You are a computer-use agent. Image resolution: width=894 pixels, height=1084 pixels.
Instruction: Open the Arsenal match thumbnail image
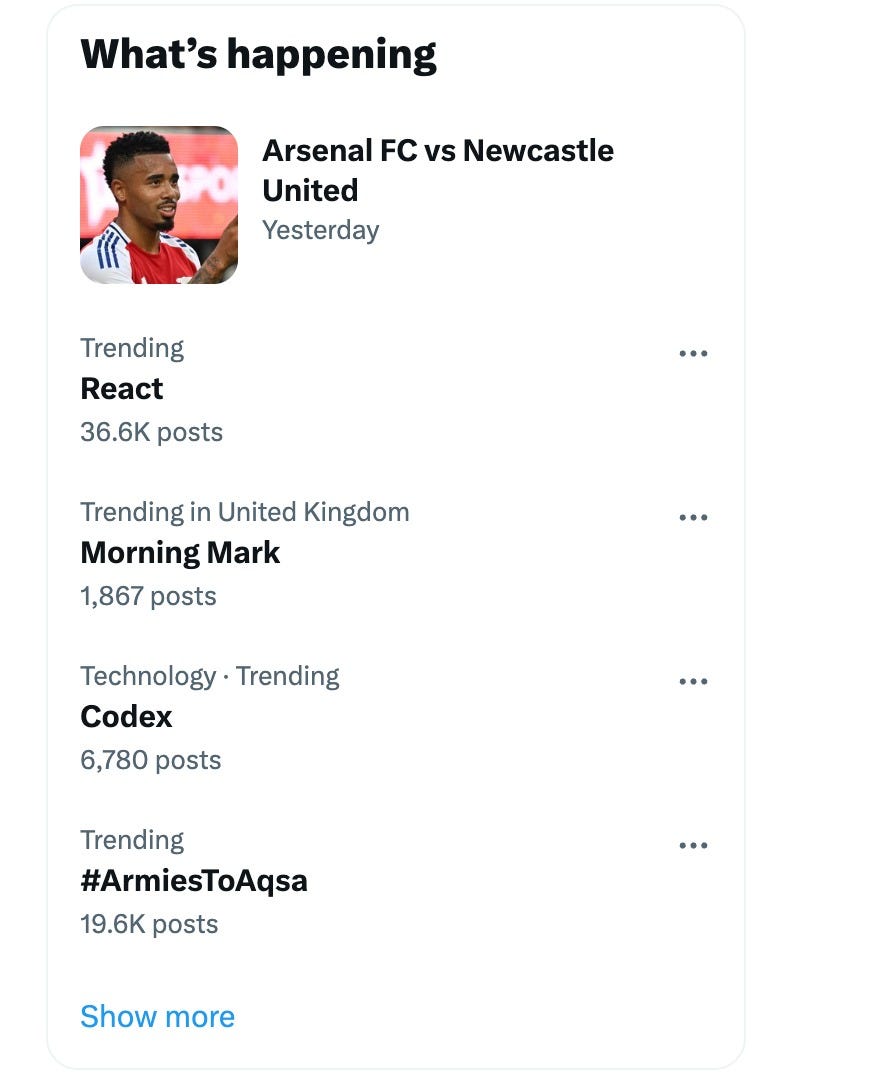(159, 205)
